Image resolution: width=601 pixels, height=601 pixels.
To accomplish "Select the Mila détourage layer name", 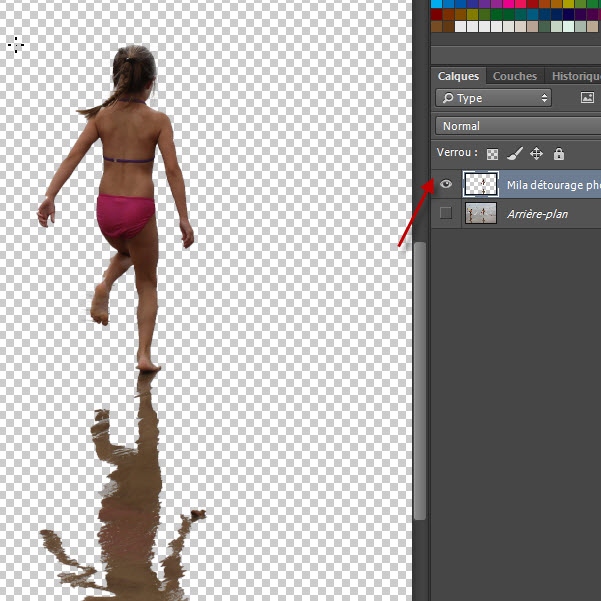I will click(x=552, y=184).
